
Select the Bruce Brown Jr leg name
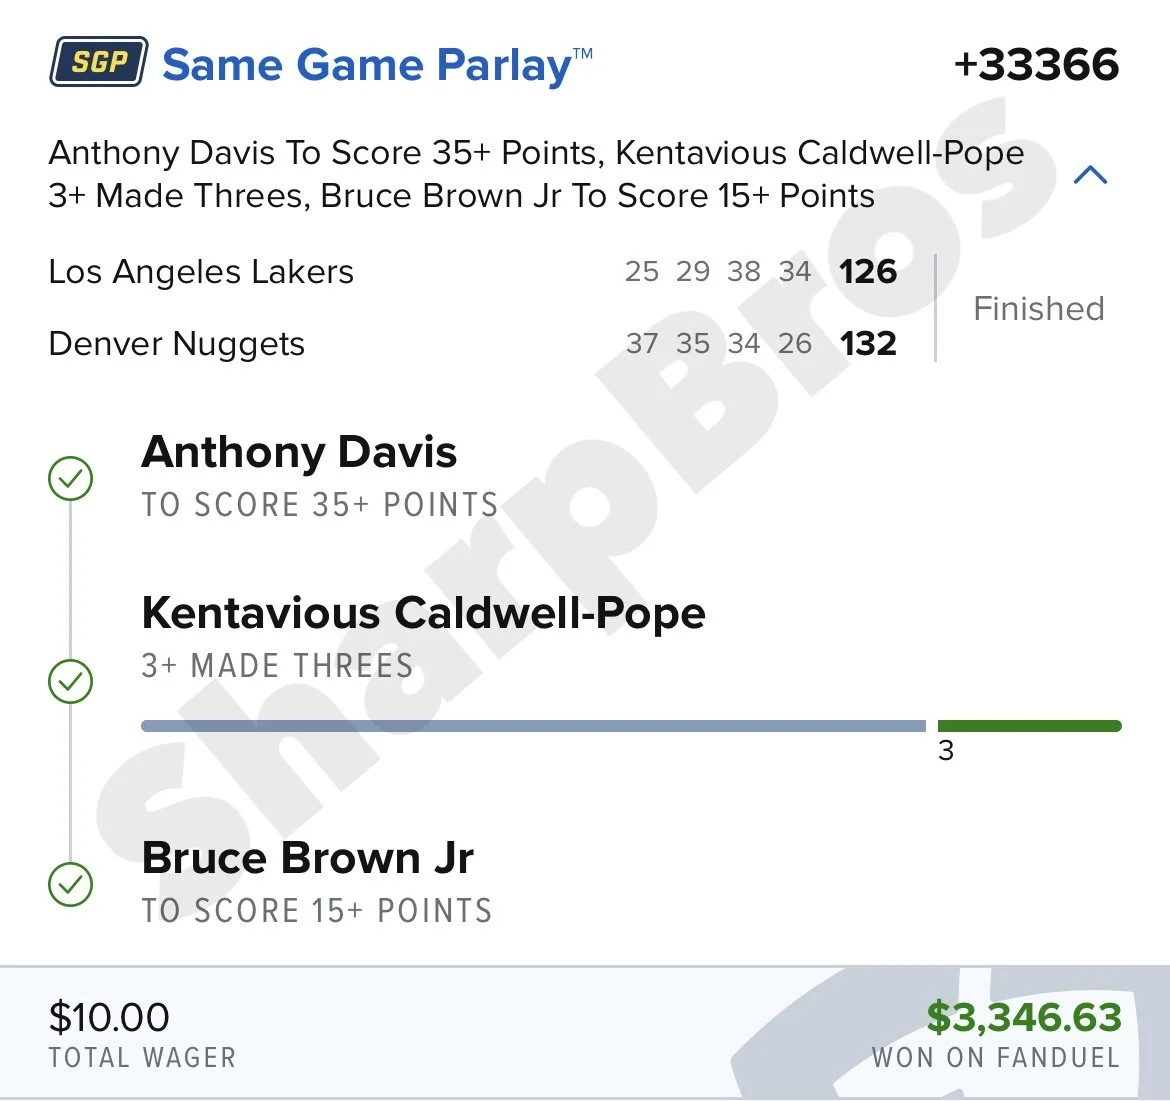point(307,859)
